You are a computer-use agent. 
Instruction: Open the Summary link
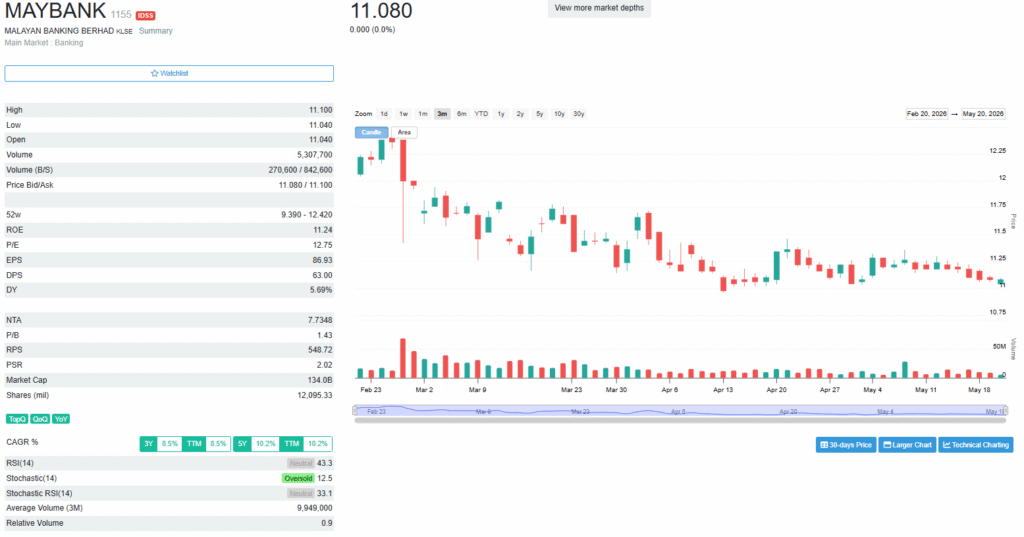point(155,31)
